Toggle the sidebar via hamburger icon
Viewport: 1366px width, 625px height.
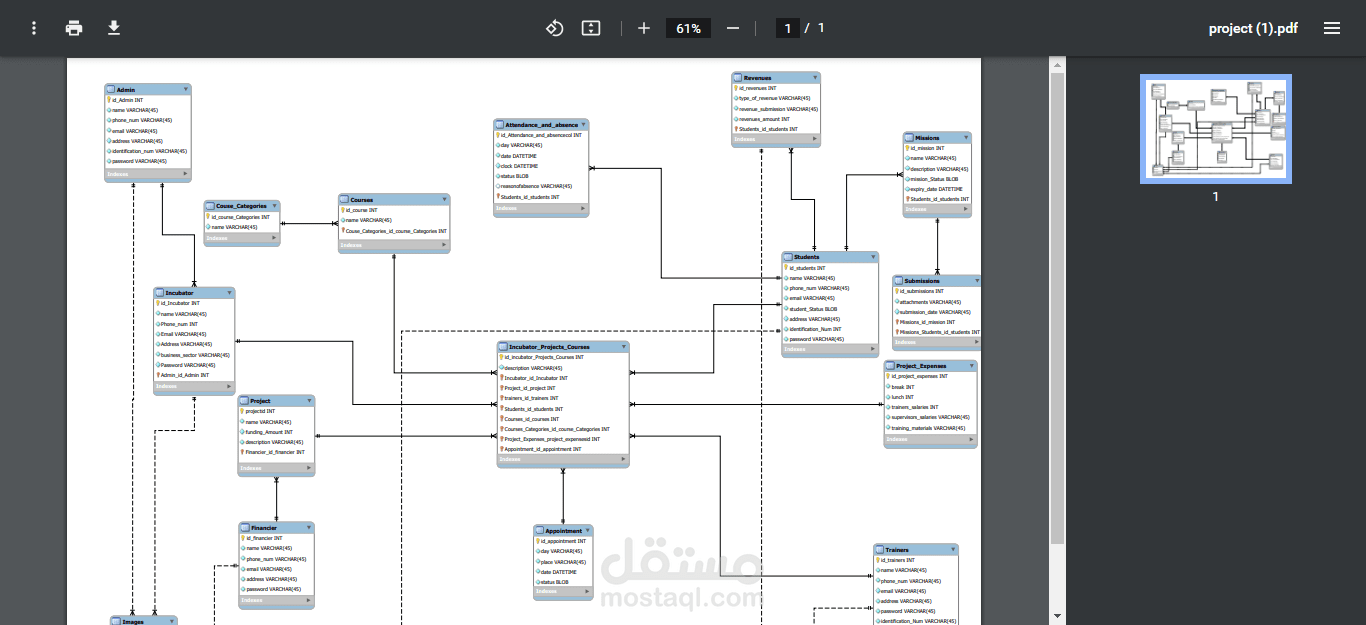tap(1332, 28)
